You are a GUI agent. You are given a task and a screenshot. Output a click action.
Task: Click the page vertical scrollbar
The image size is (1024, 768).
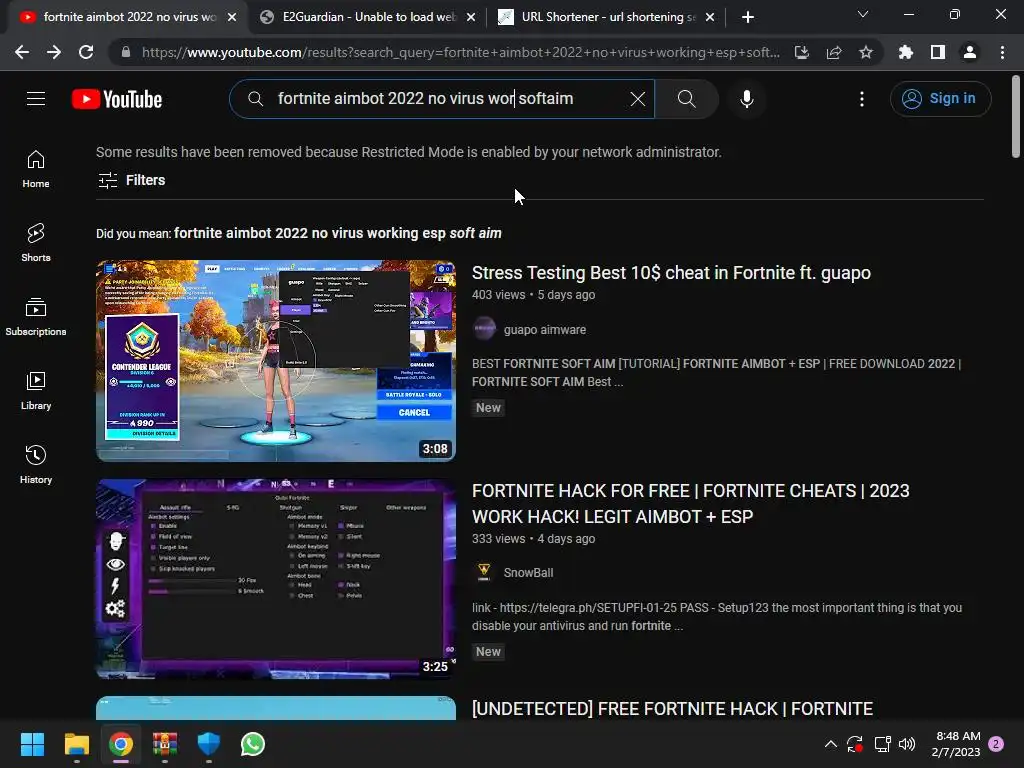1016,116
